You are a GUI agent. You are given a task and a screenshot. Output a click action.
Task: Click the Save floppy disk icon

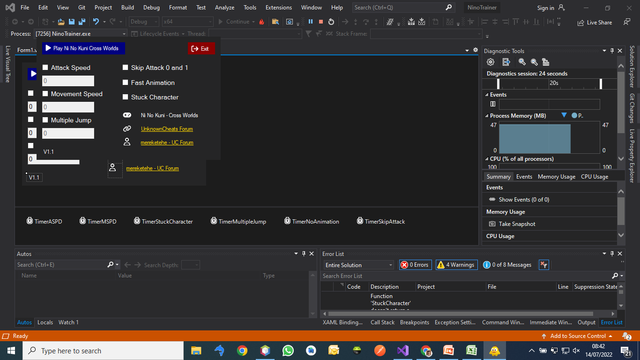pyautogui.click(x=71, y=22)
